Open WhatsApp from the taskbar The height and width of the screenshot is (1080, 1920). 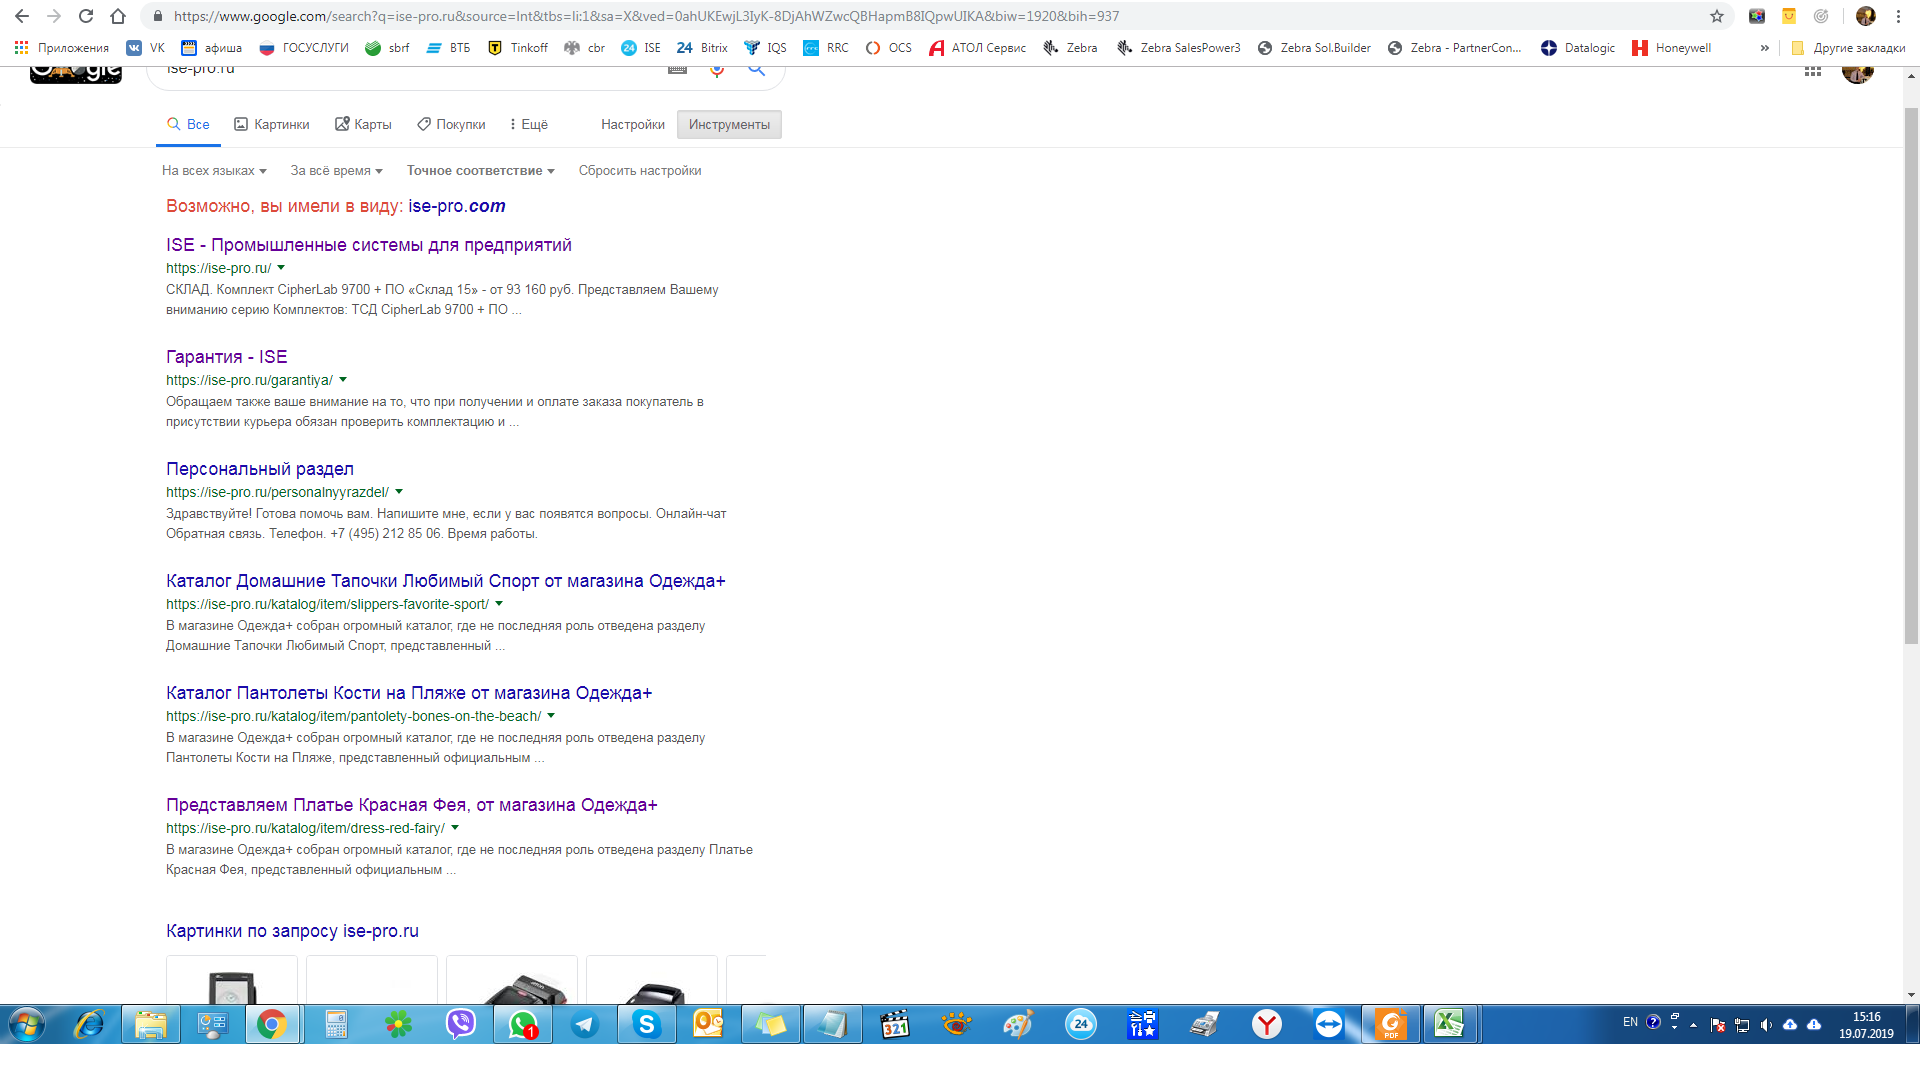tap(523, 1025)
